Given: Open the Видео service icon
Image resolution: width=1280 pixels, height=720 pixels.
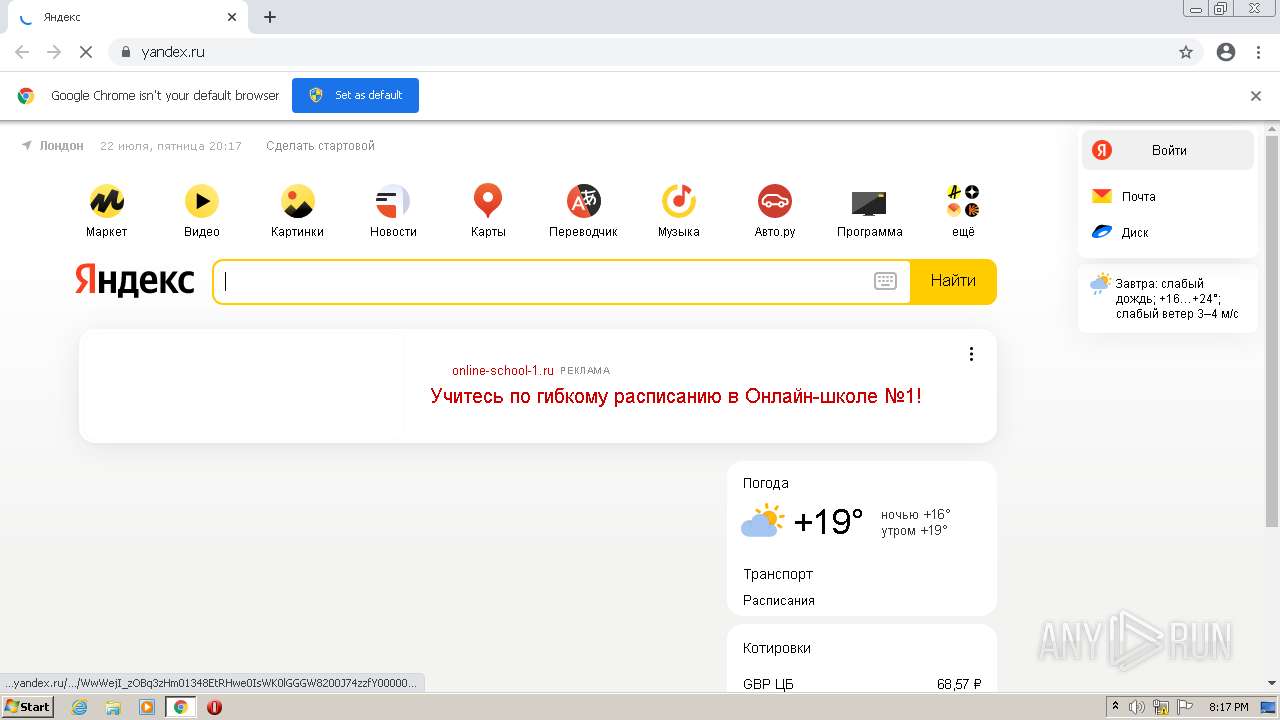Looking at the screenshot, I should [202, 201].
